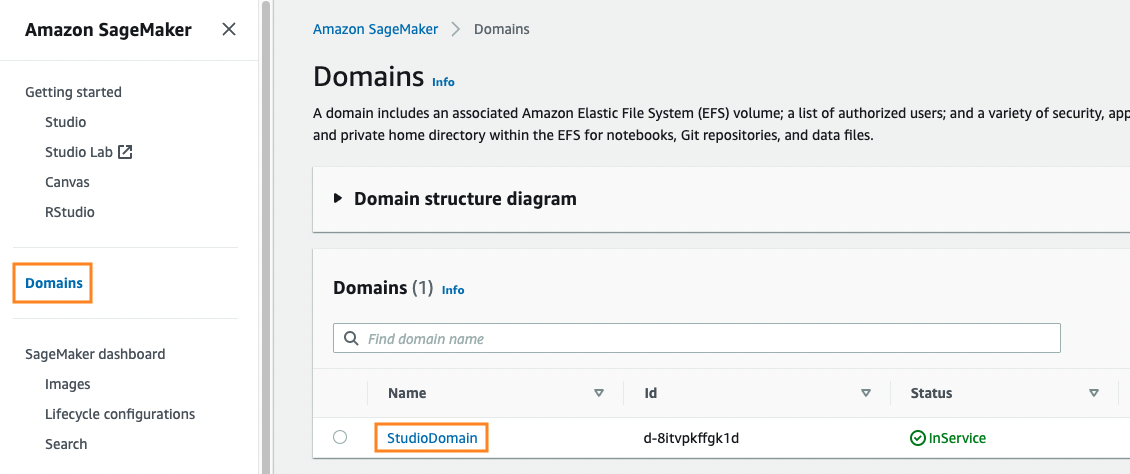
Task: Focus the Find domain name search field
Action: [x=697, y=338]
